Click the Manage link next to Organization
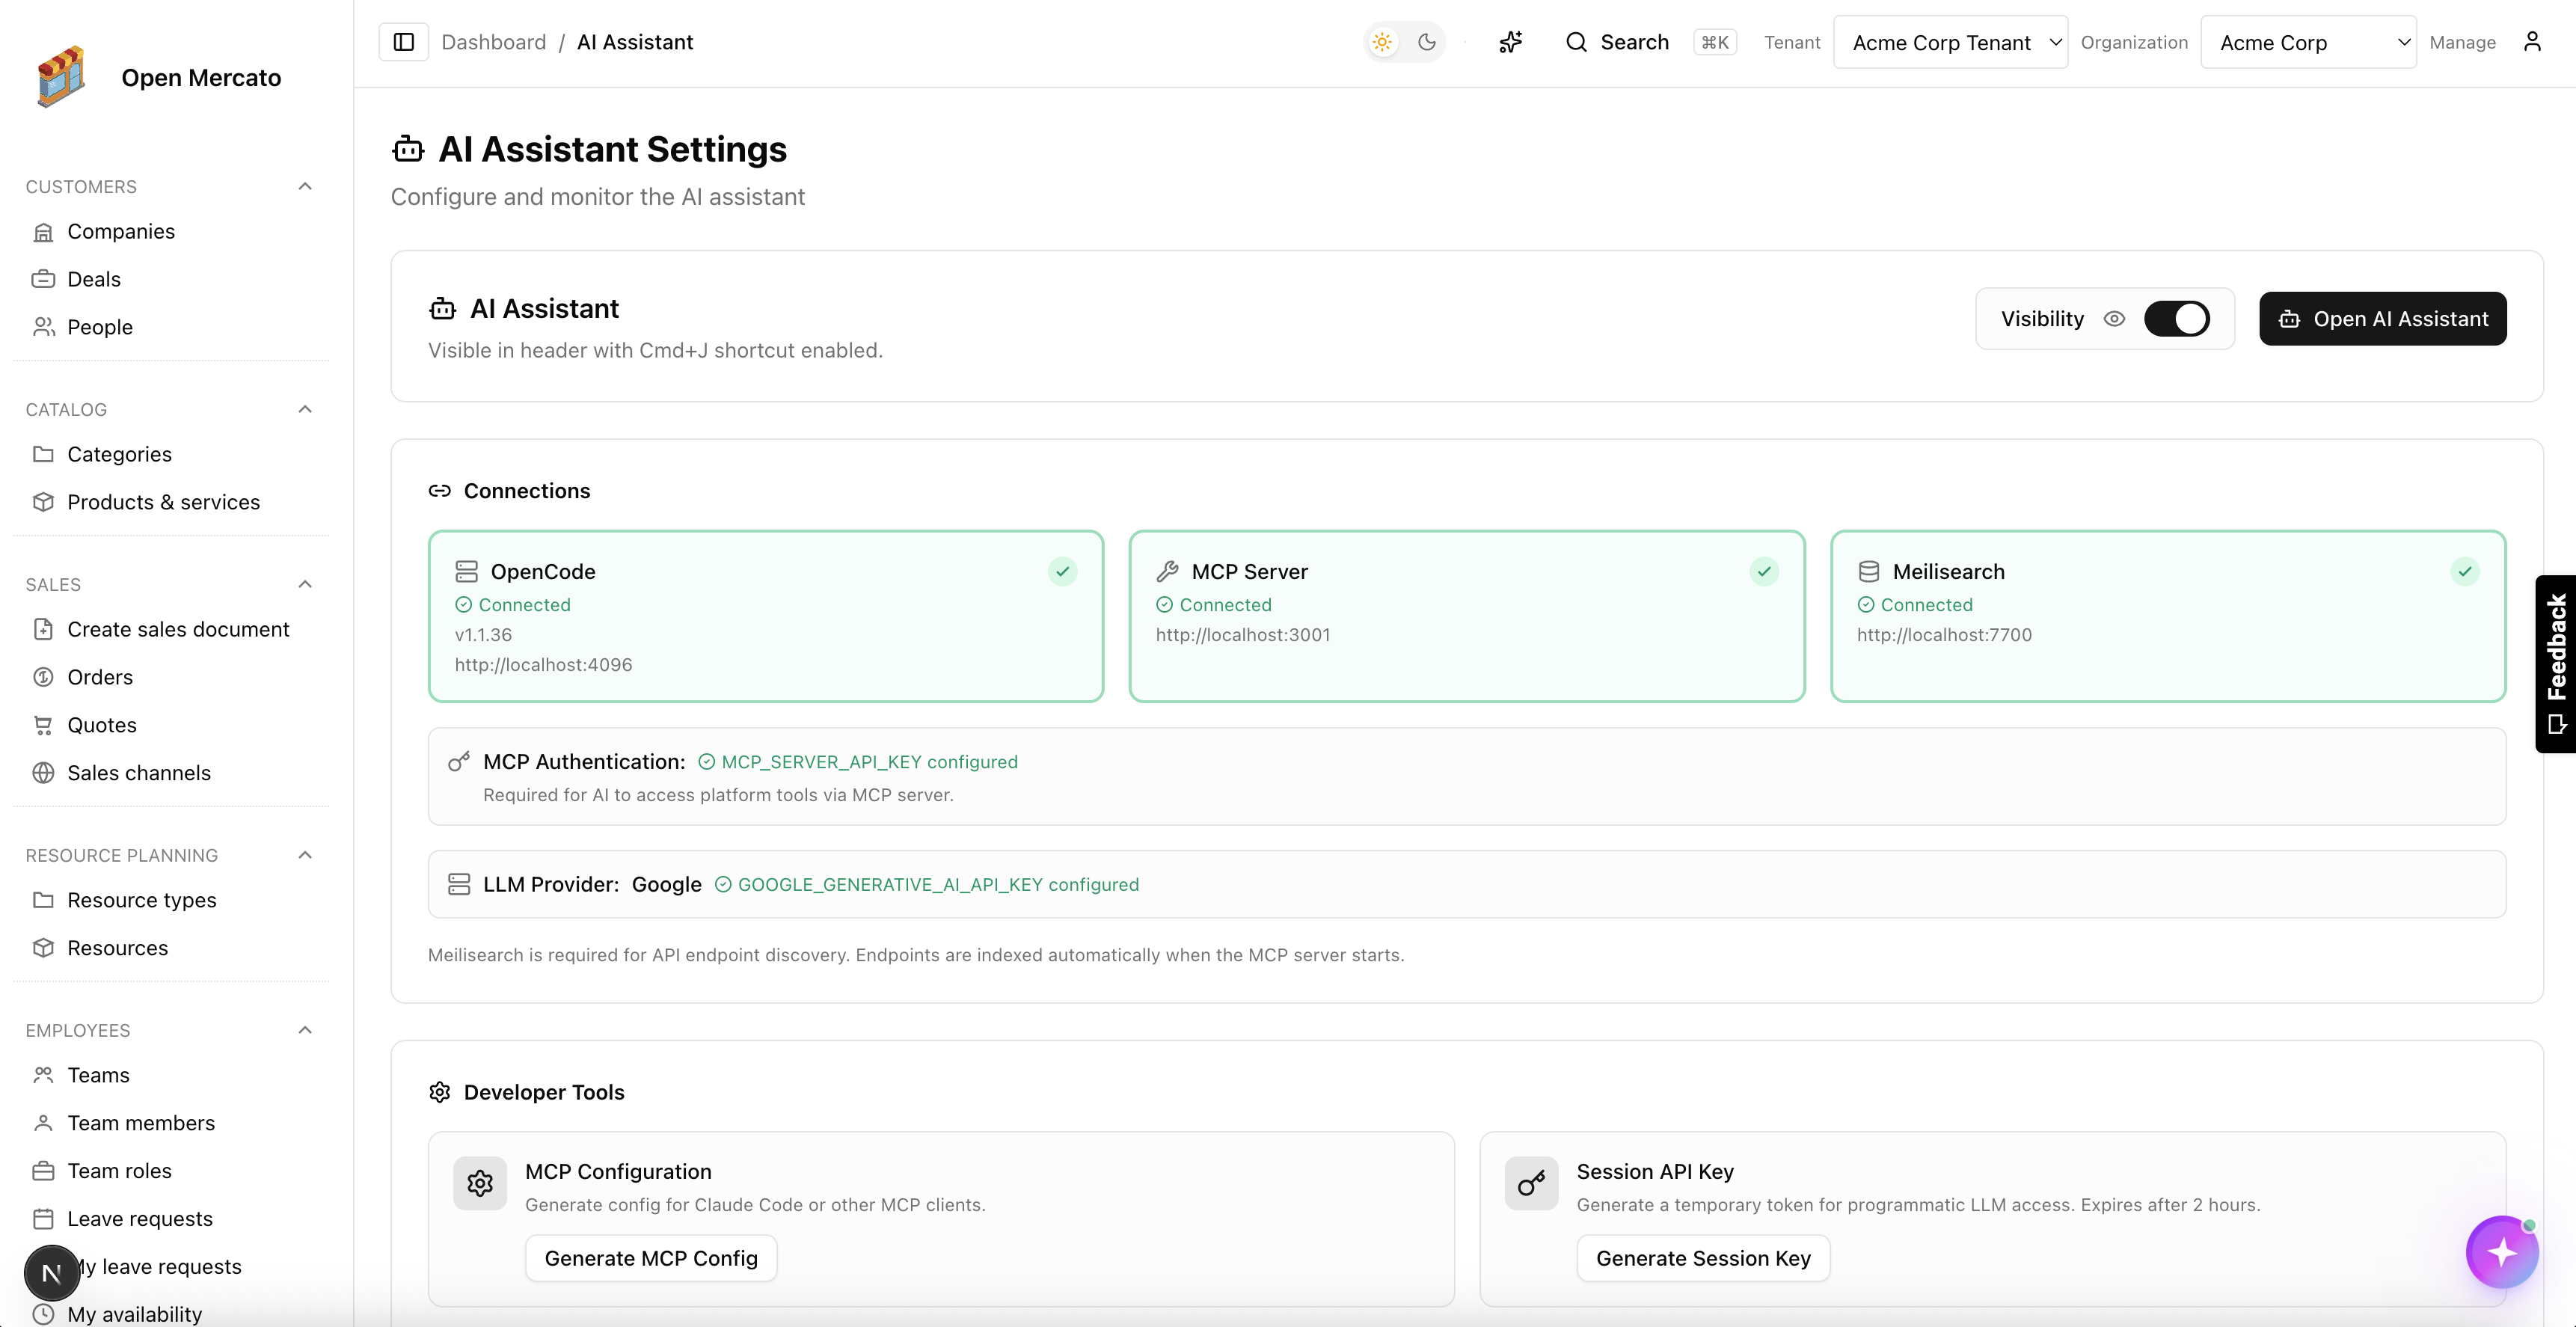This screenshot has height=1327, width=2576. tap(2463, 41)
